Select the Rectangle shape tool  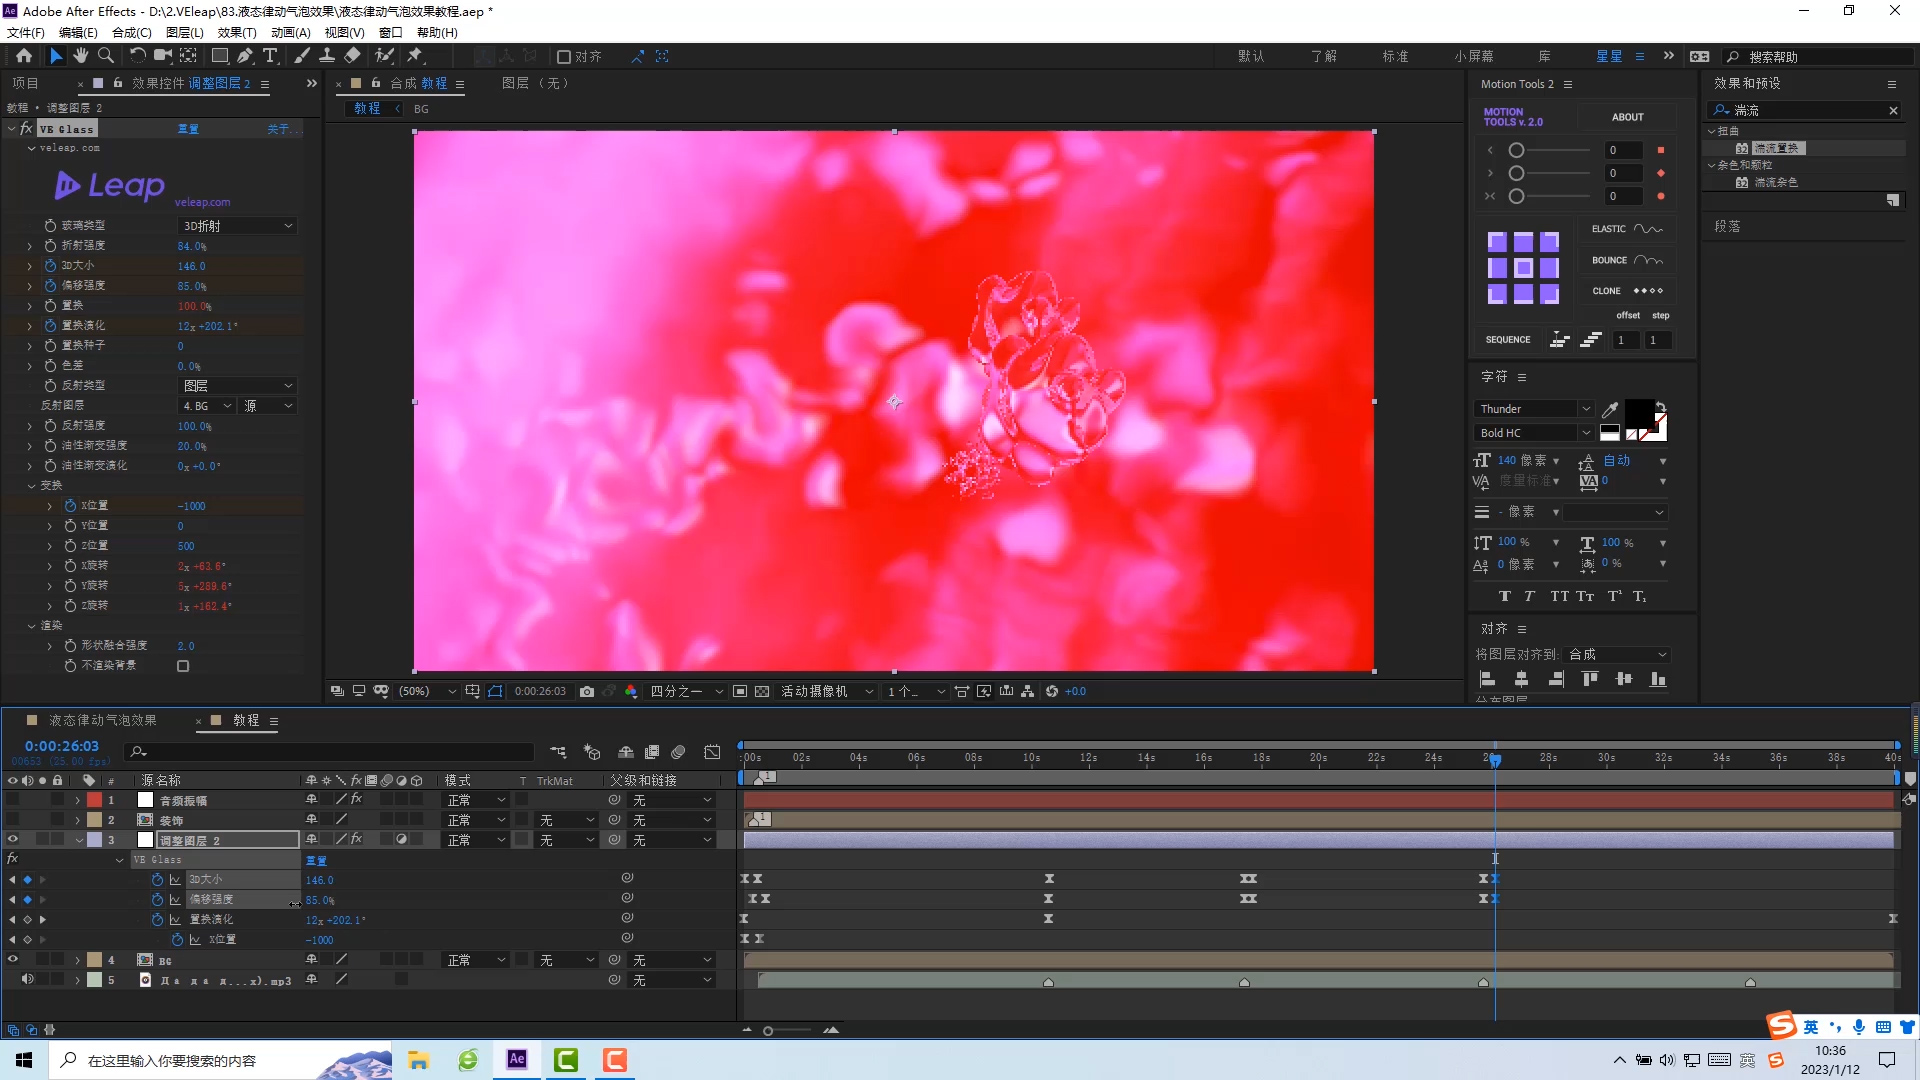click(219, 56)
